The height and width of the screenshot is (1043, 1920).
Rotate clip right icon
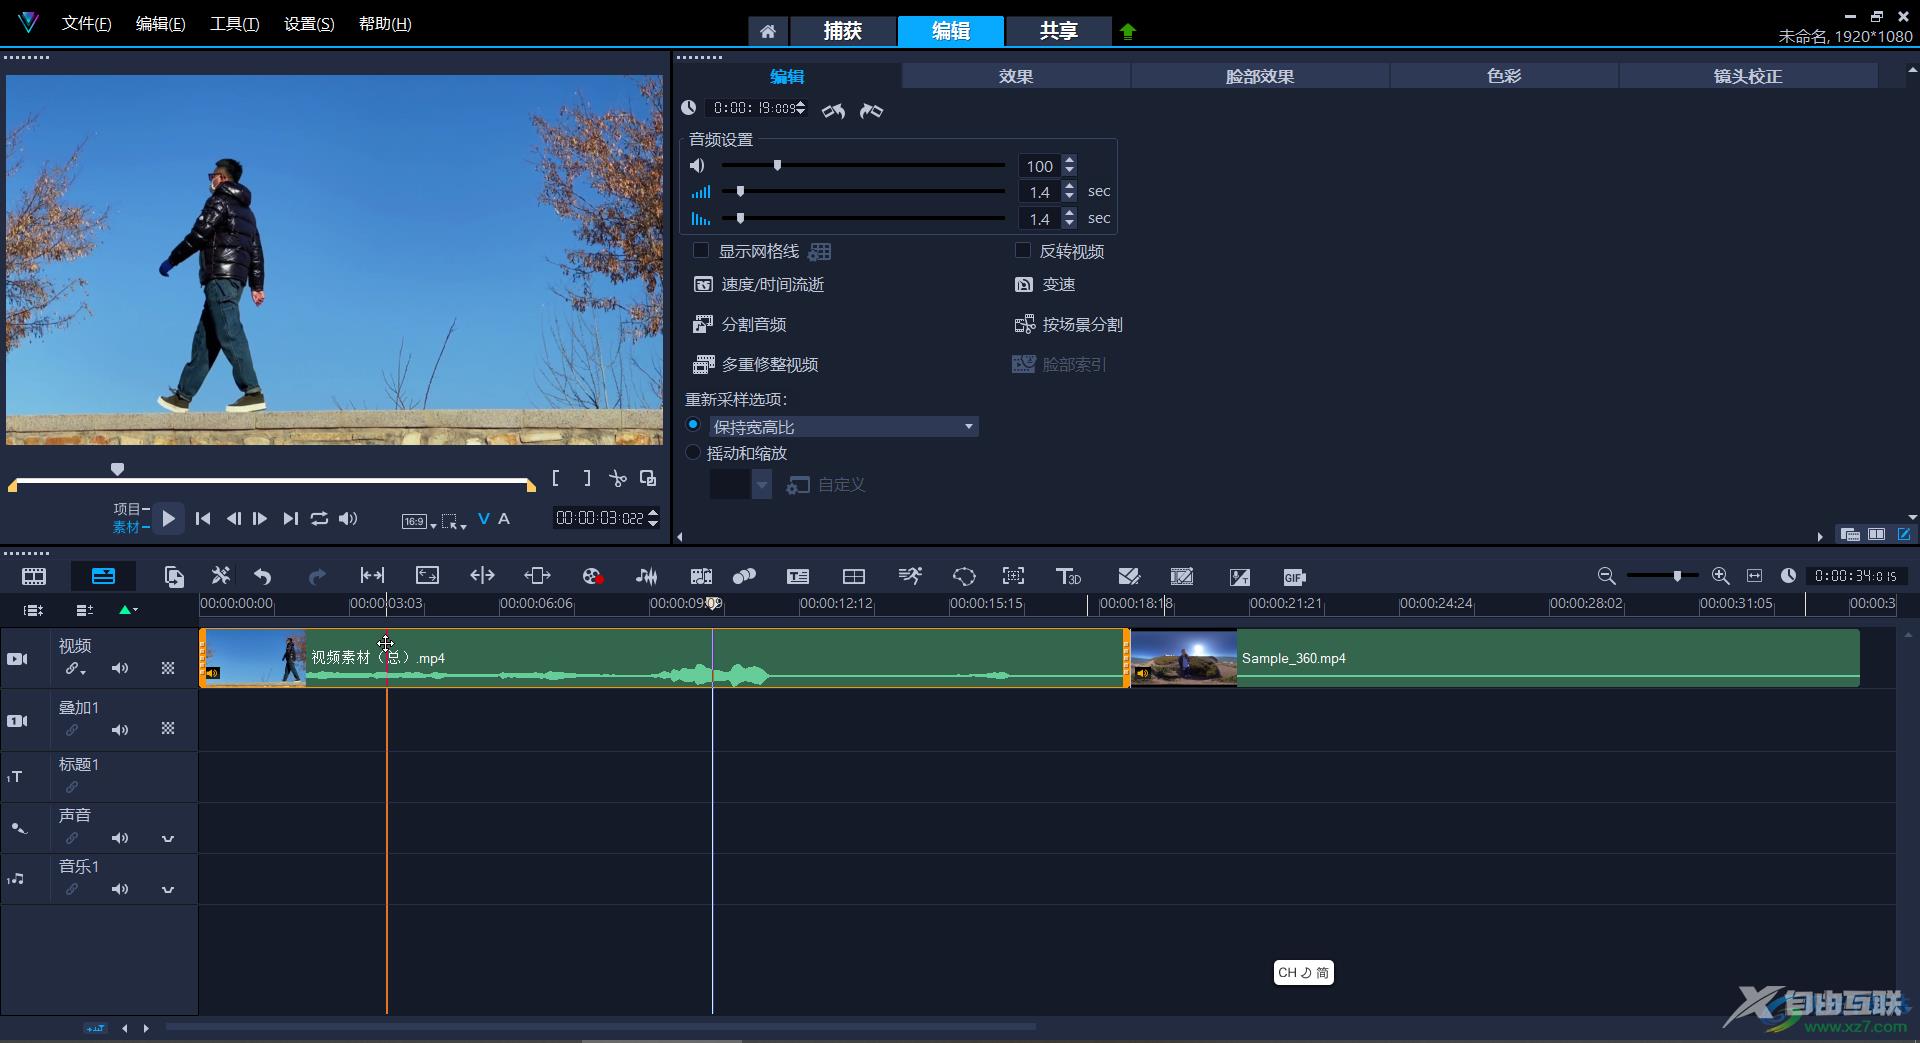(871, 110)
